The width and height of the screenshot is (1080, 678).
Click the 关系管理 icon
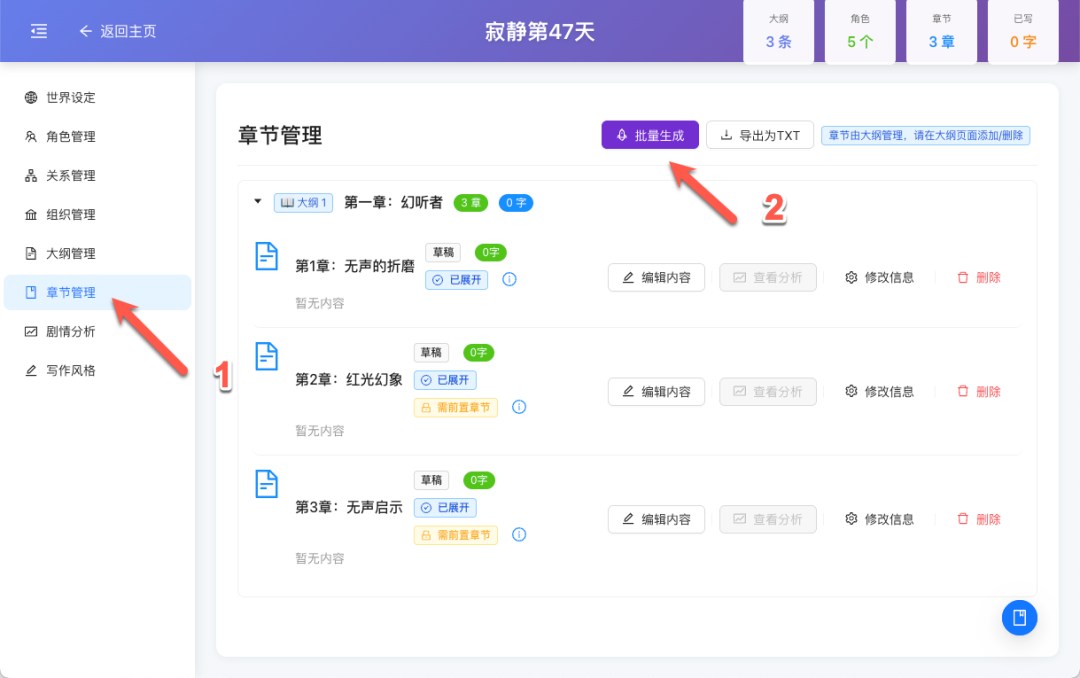(28, 175)
